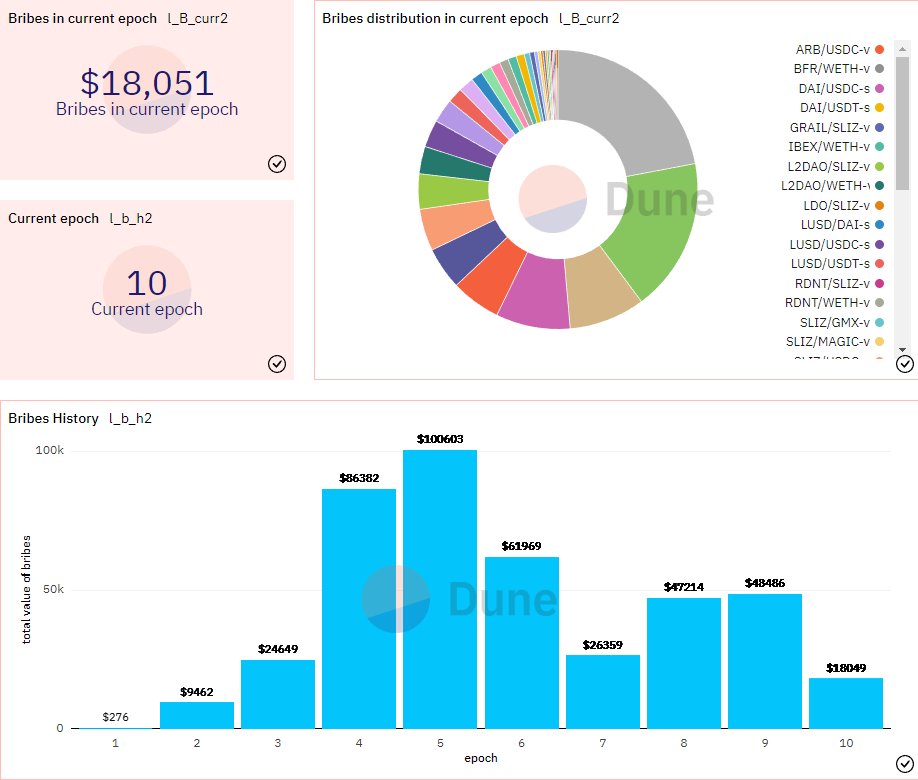The image size is (918, 780).
Task: Click epoch 3 bar labeled $24649
Action: click(278, 694)
